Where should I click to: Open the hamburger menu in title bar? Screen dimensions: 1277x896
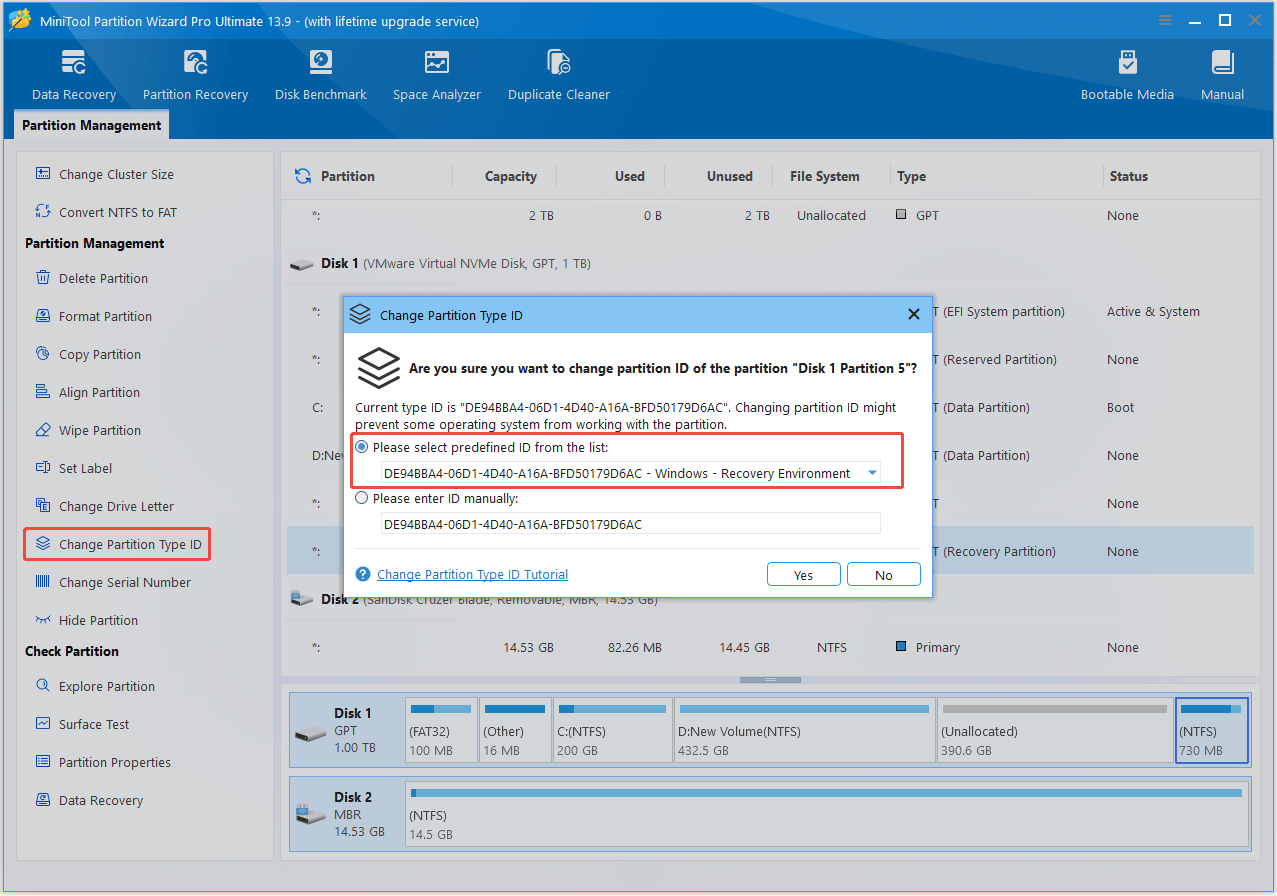coord(1165,20)
